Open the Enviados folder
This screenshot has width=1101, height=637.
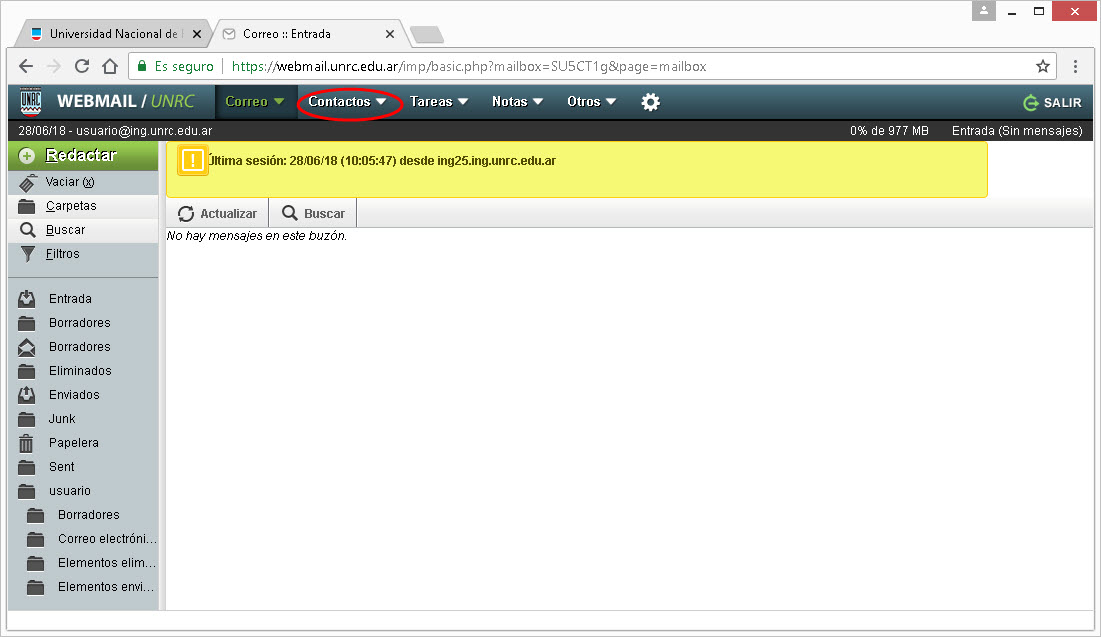(74, 395)
